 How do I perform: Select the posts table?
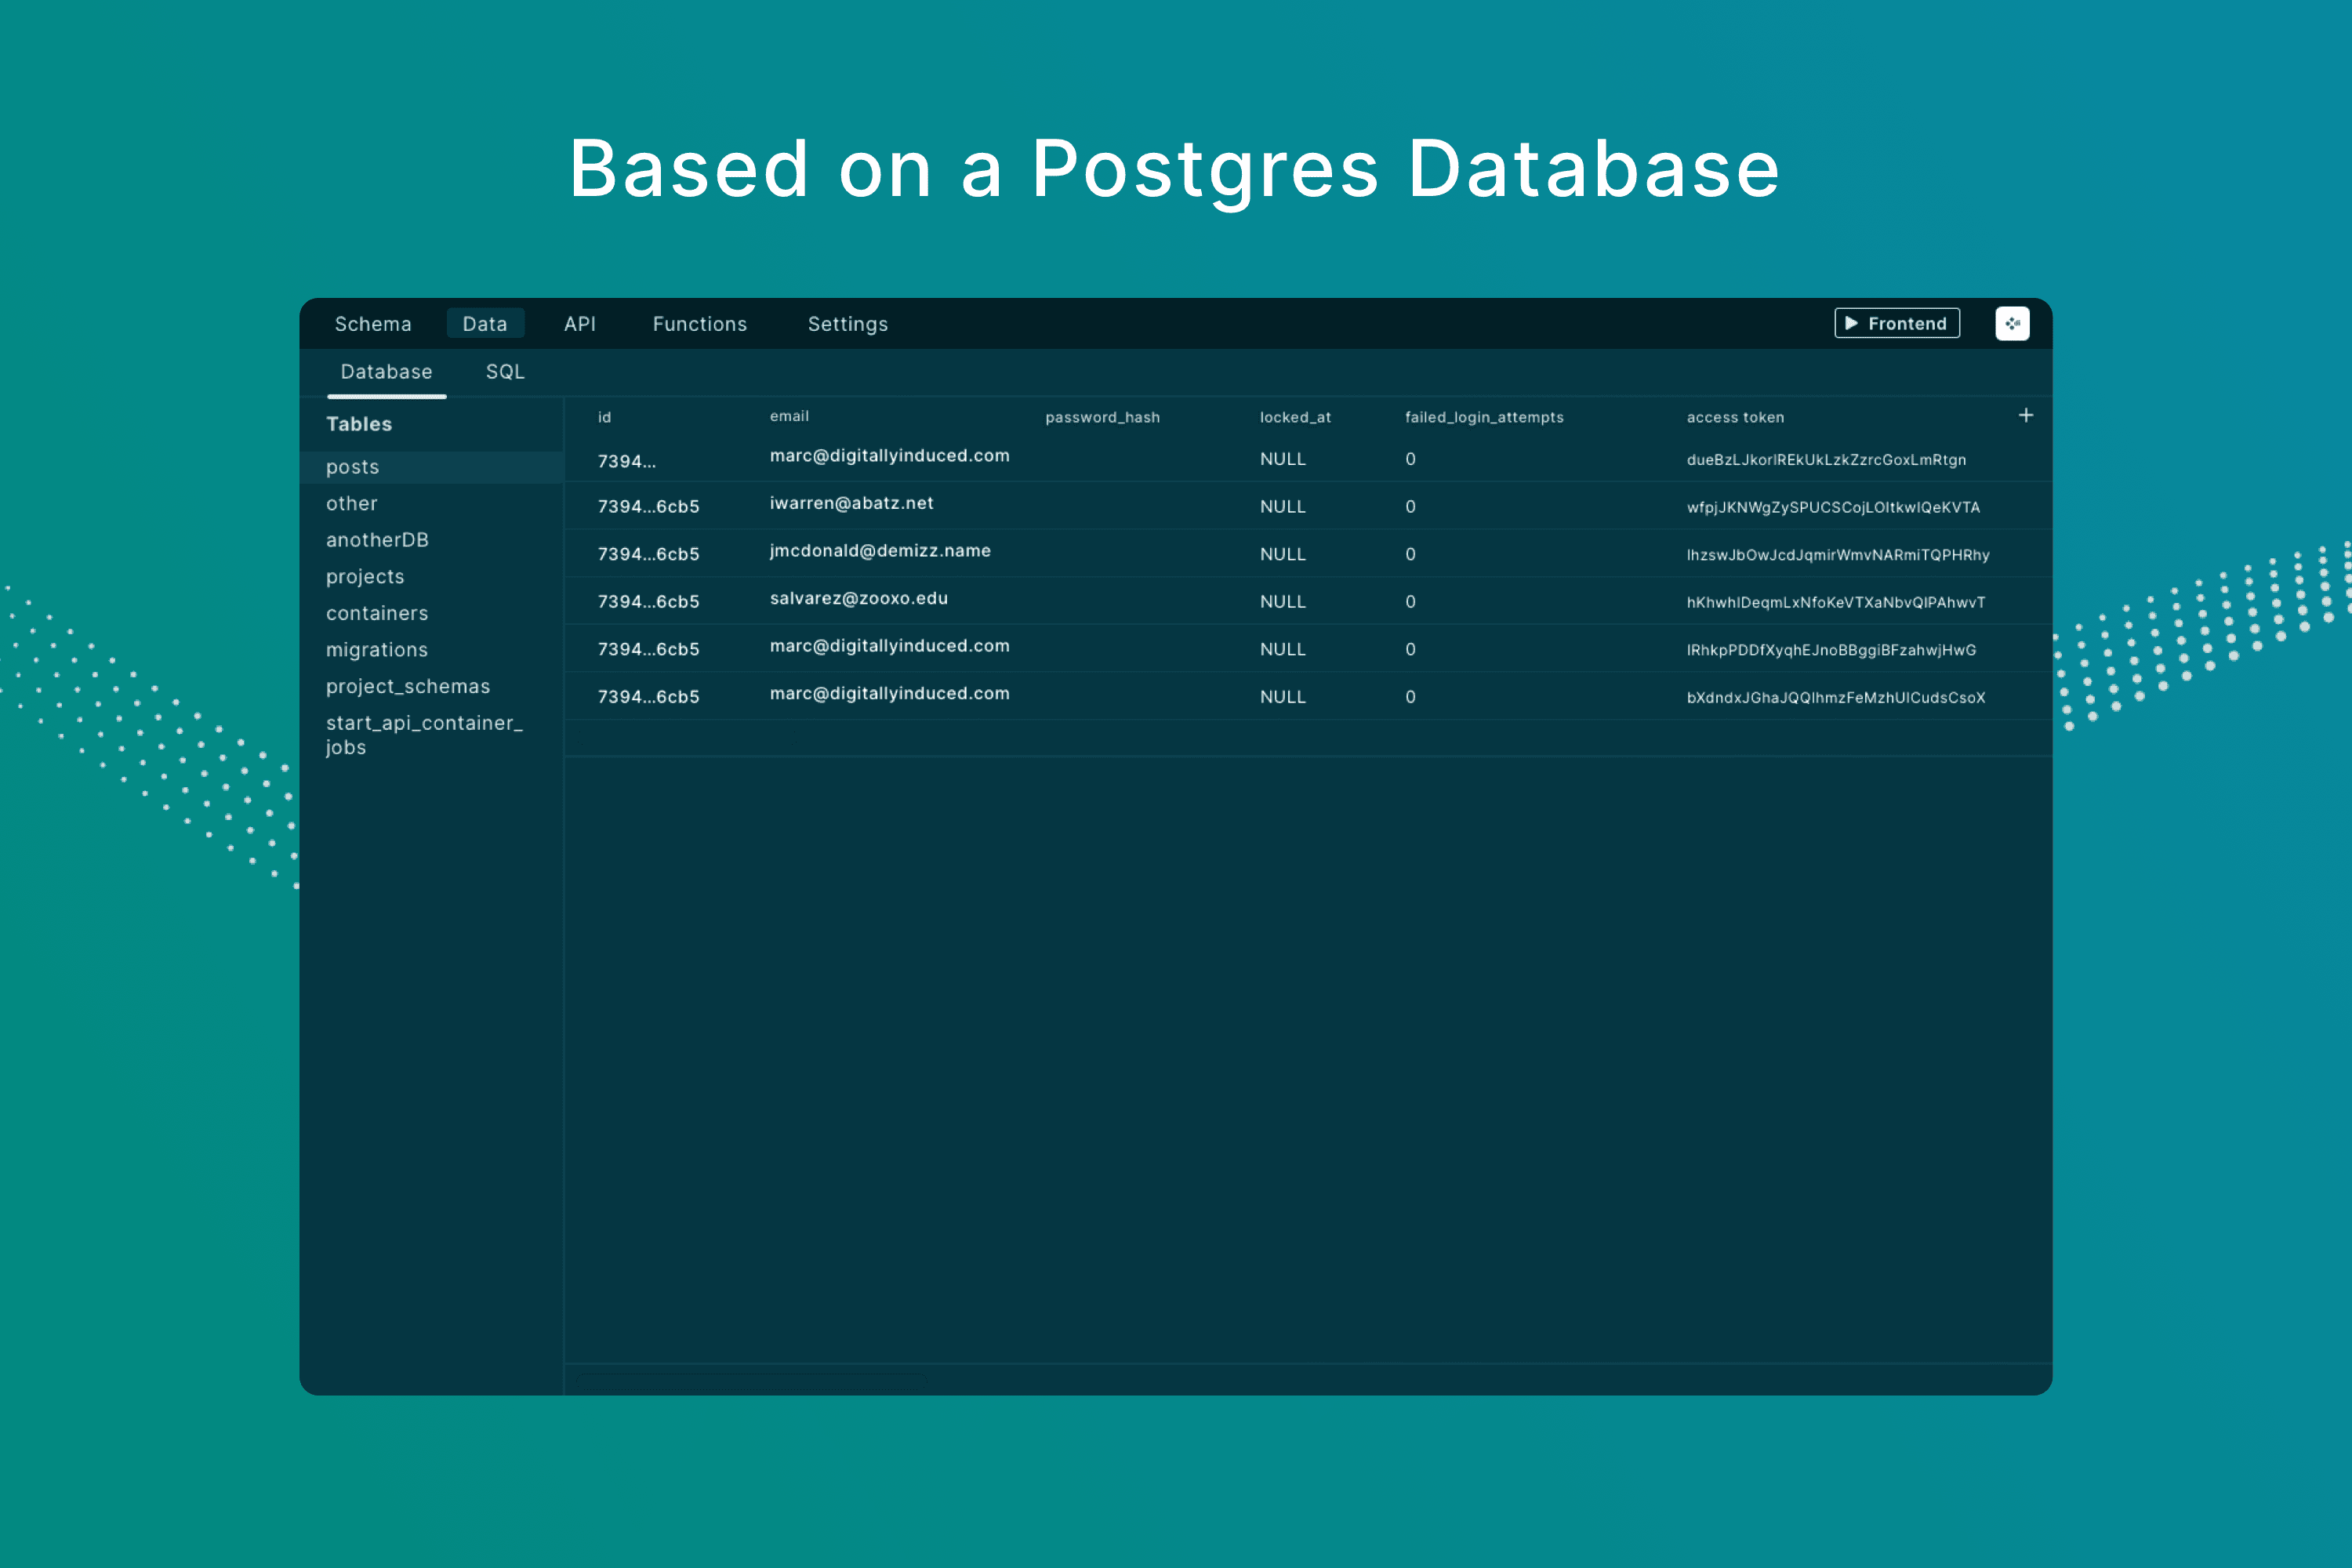pyautogui.click(x=352, y=467)
